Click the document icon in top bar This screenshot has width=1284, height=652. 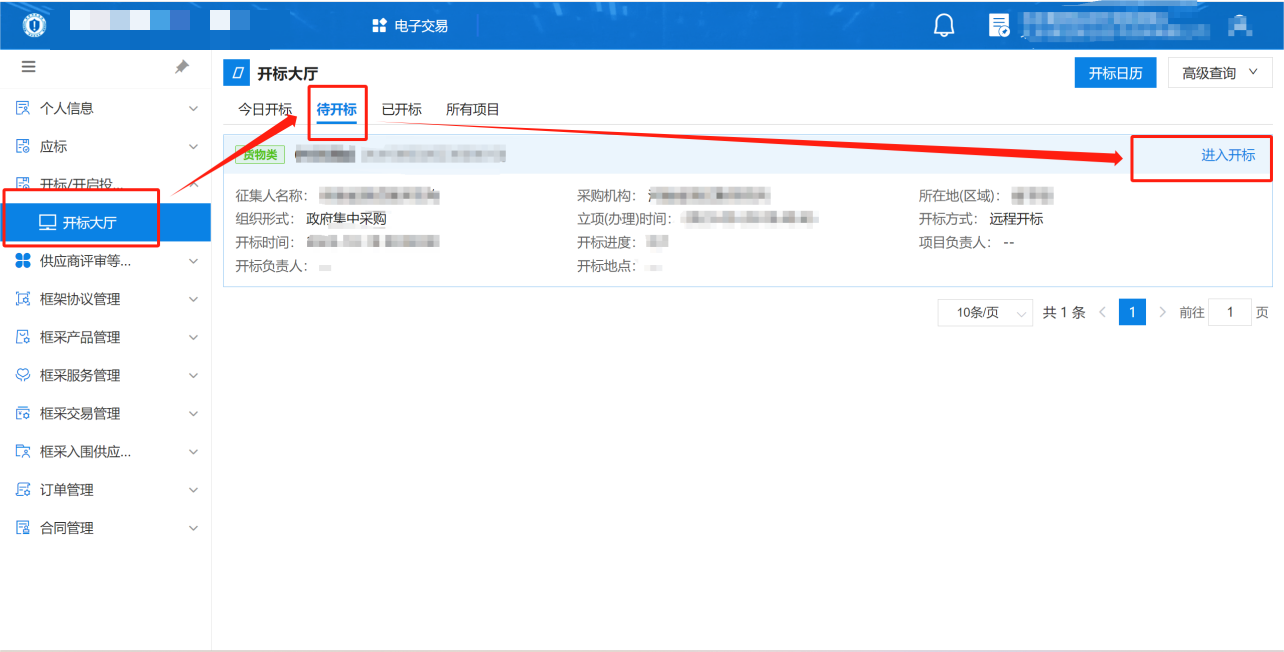click(999, 25)
